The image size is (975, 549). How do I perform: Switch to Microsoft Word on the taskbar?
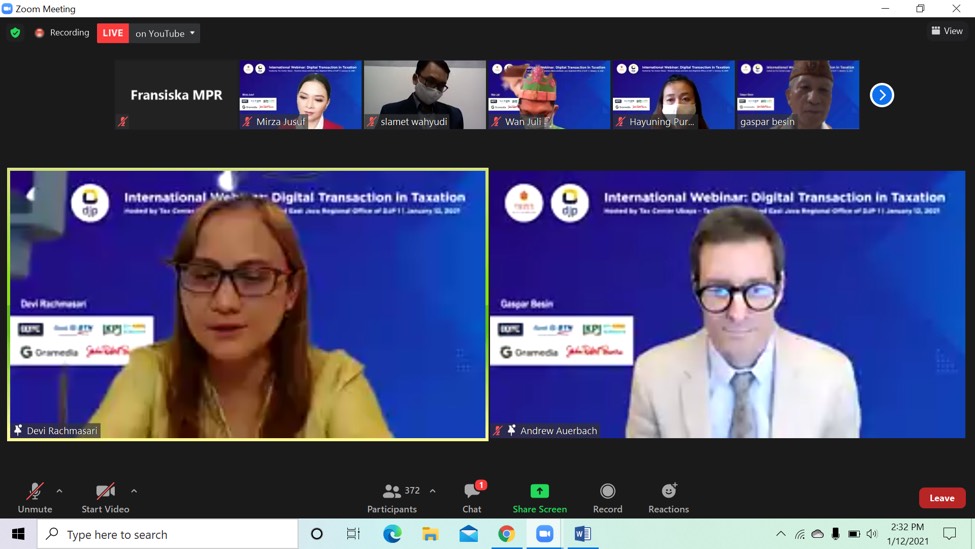(583, 534)
